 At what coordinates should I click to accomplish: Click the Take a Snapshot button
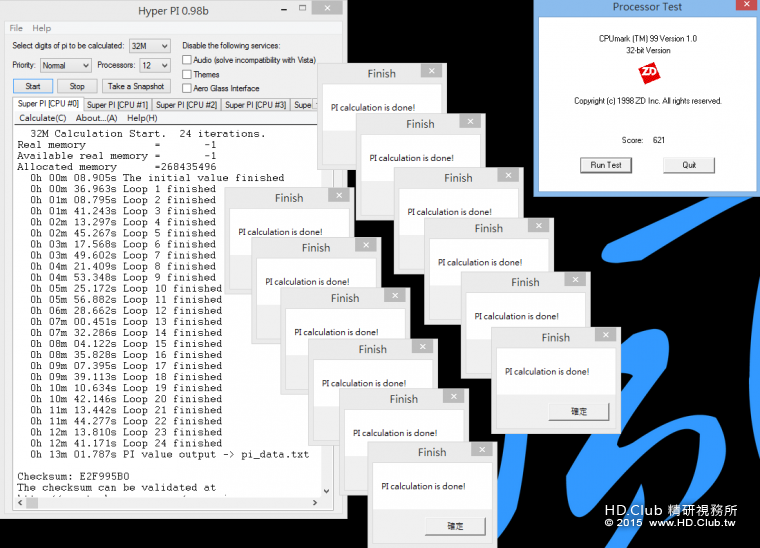click(x=136, y=86)
